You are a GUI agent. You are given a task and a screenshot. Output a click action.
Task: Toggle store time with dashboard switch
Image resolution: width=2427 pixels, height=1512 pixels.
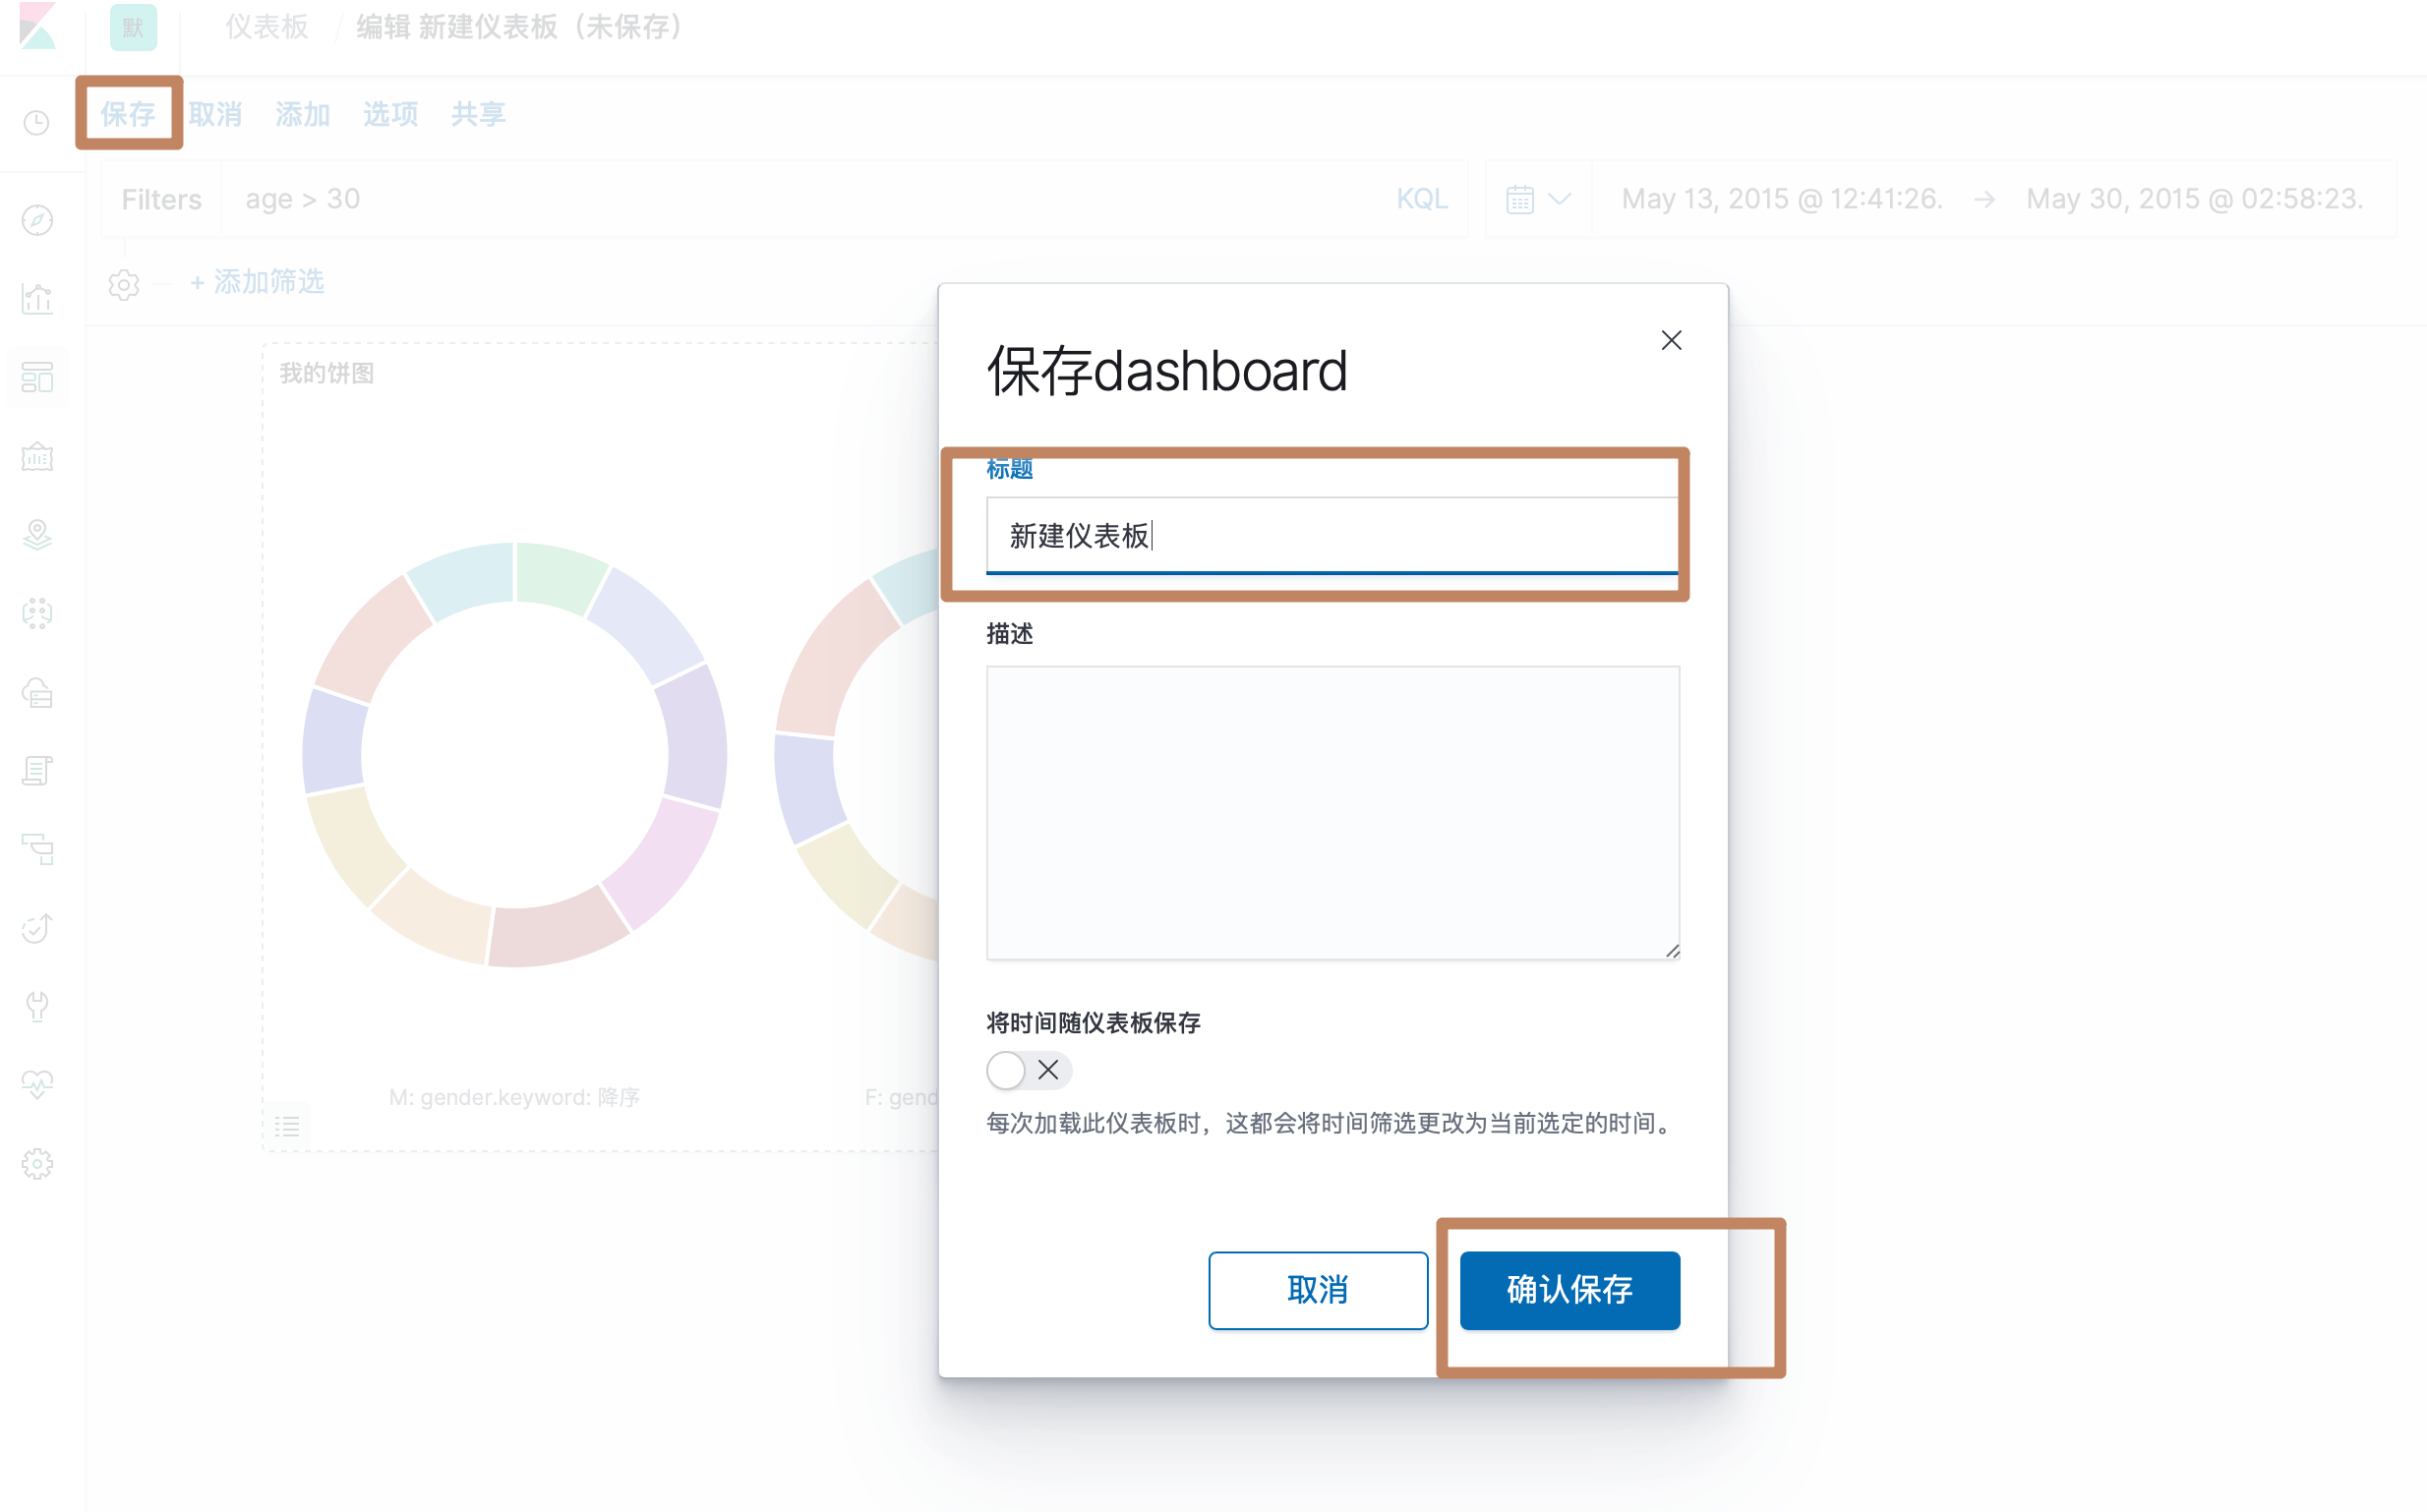pyautogui.click(x=1027, y=1070)
